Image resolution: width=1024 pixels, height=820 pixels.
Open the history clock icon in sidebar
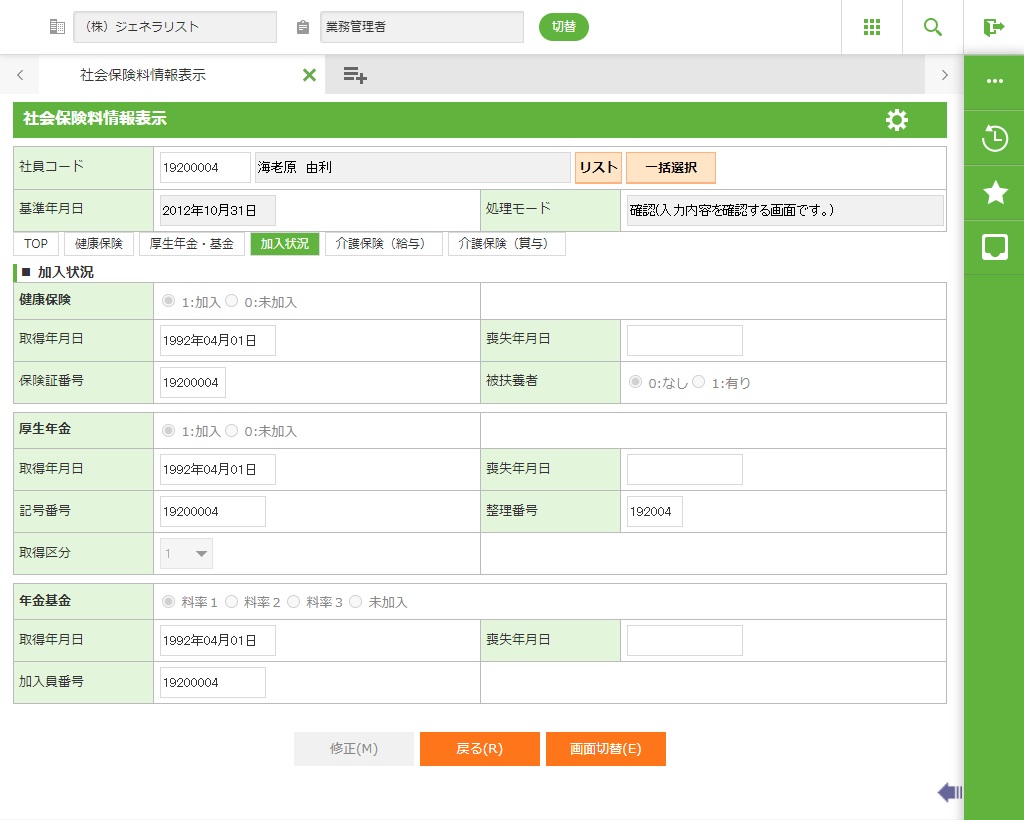[x=994, y=138]
